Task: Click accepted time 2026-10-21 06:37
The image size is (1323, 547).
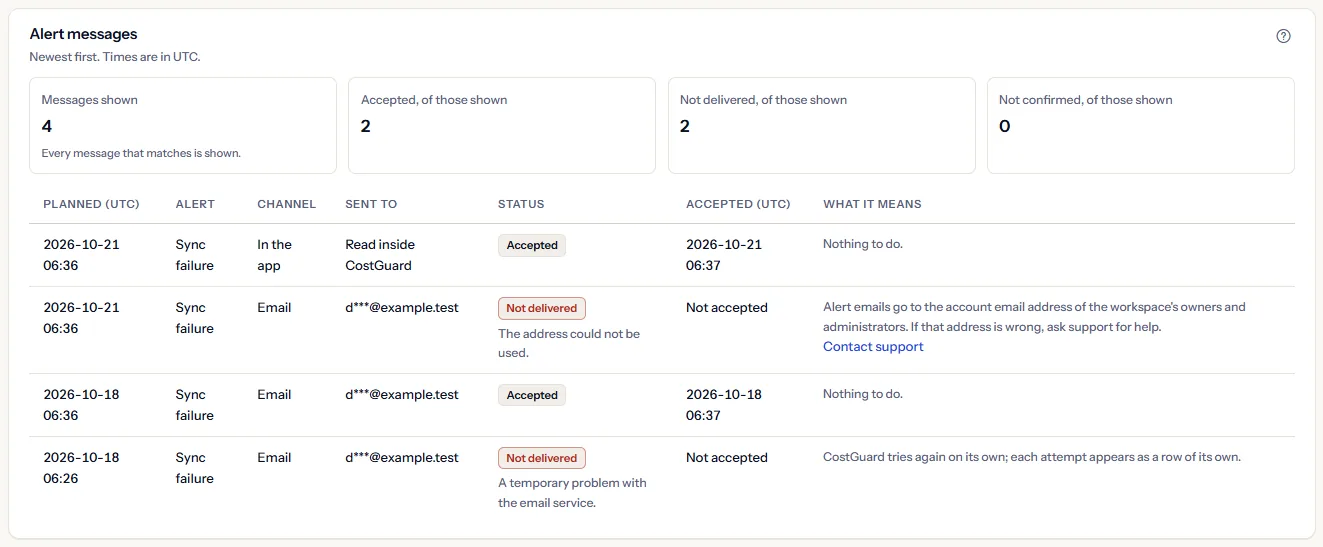Action: 724,255
